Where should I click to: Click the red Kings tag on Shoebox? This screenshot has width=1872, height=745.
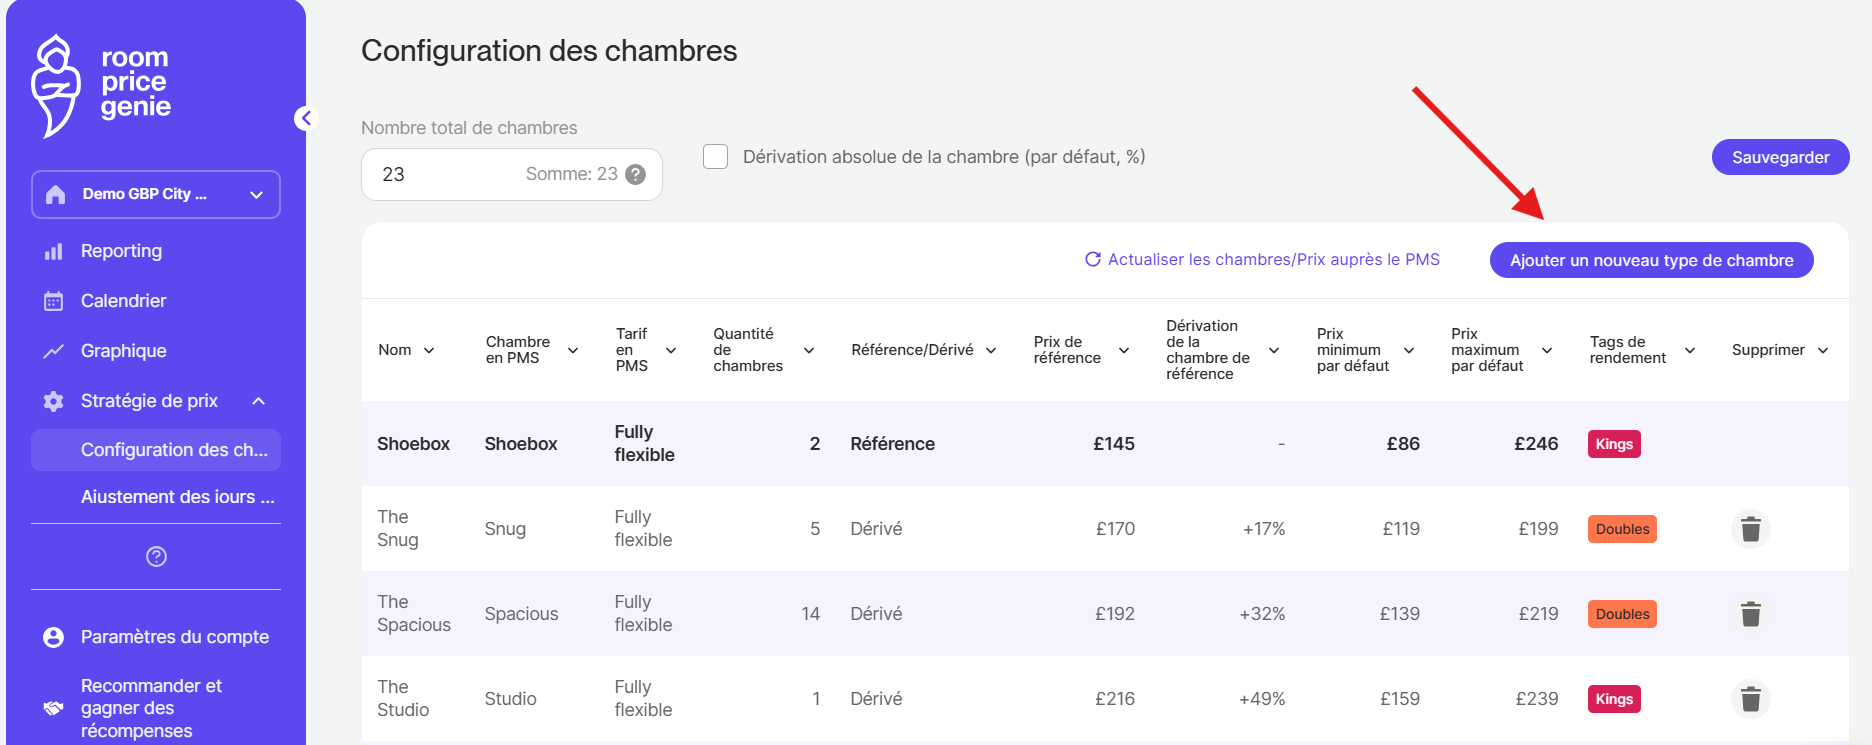pyautogui.click(x=1613, y=444)
